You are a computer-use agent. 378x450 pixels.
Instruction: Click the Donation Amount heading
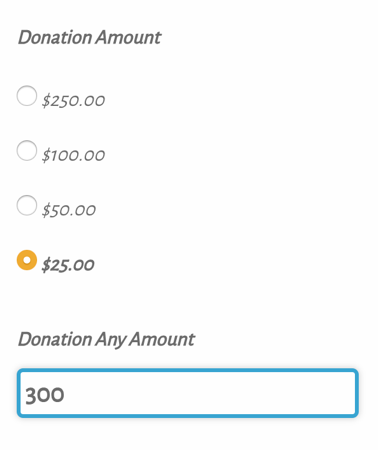(x=89, y=37)
